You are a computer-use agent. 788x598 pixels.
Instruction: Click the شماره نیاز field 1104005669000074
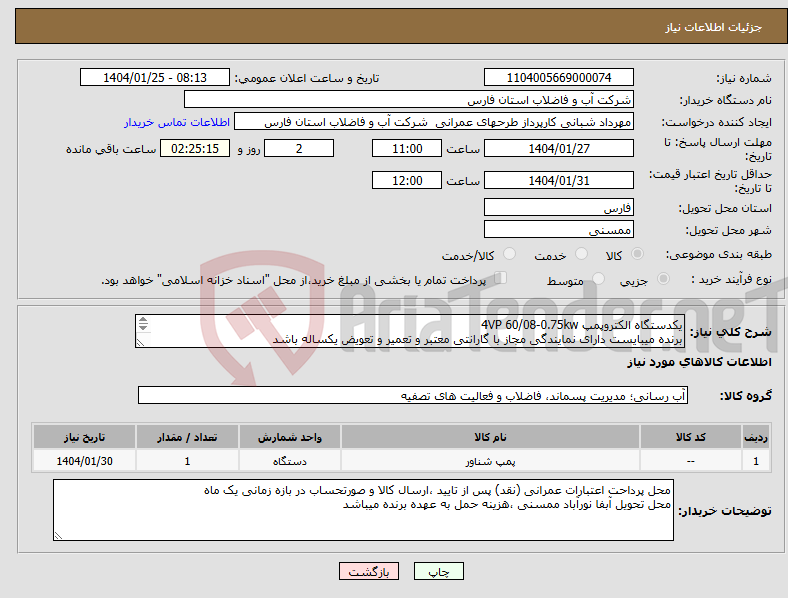[558, 77]
